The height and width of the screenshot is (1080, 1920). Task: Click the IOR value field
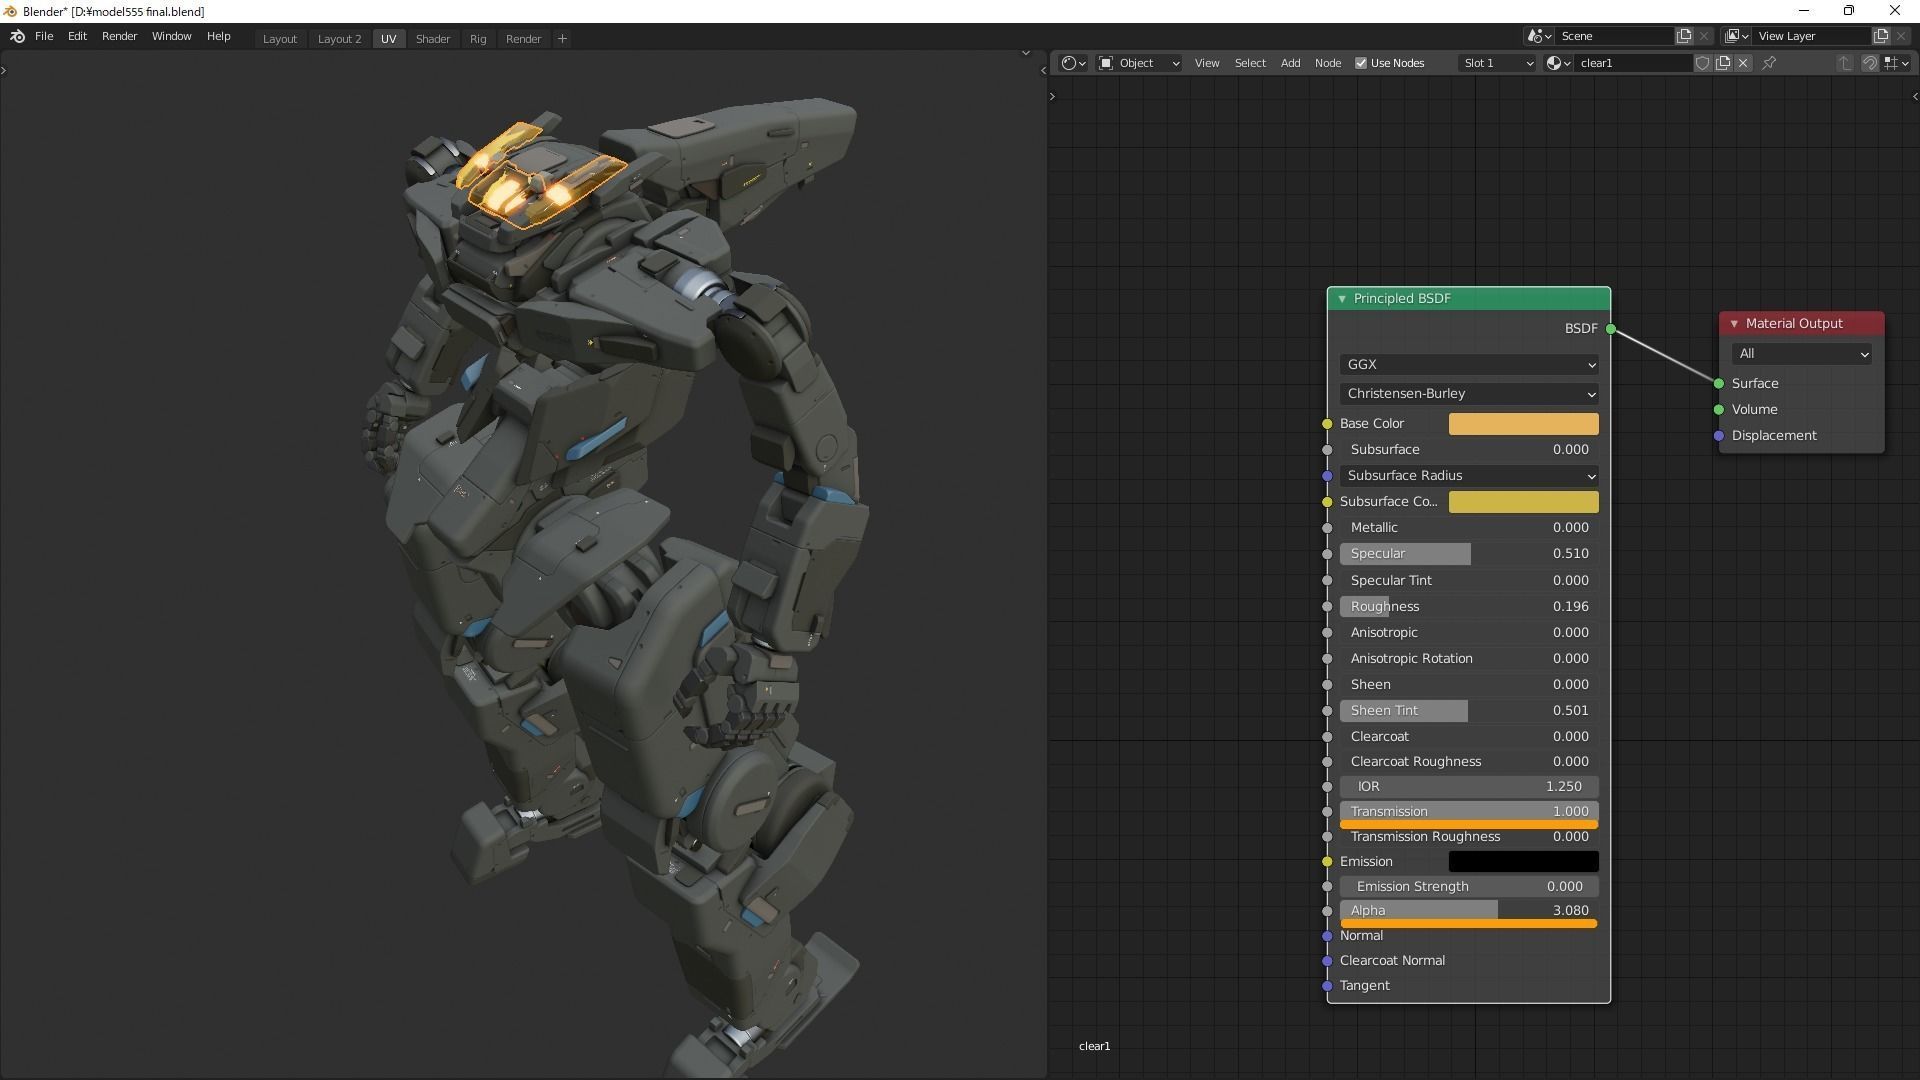1468,787
